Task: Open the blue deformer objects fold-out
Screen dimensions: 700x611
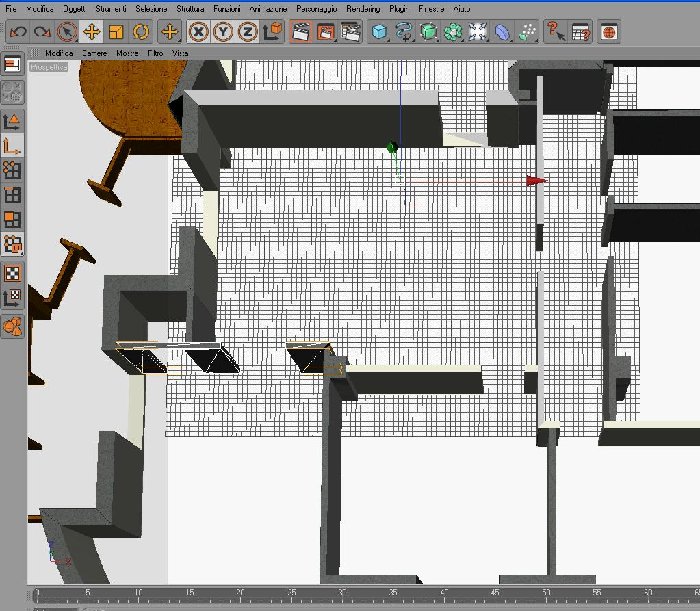Action: [502, 32]
